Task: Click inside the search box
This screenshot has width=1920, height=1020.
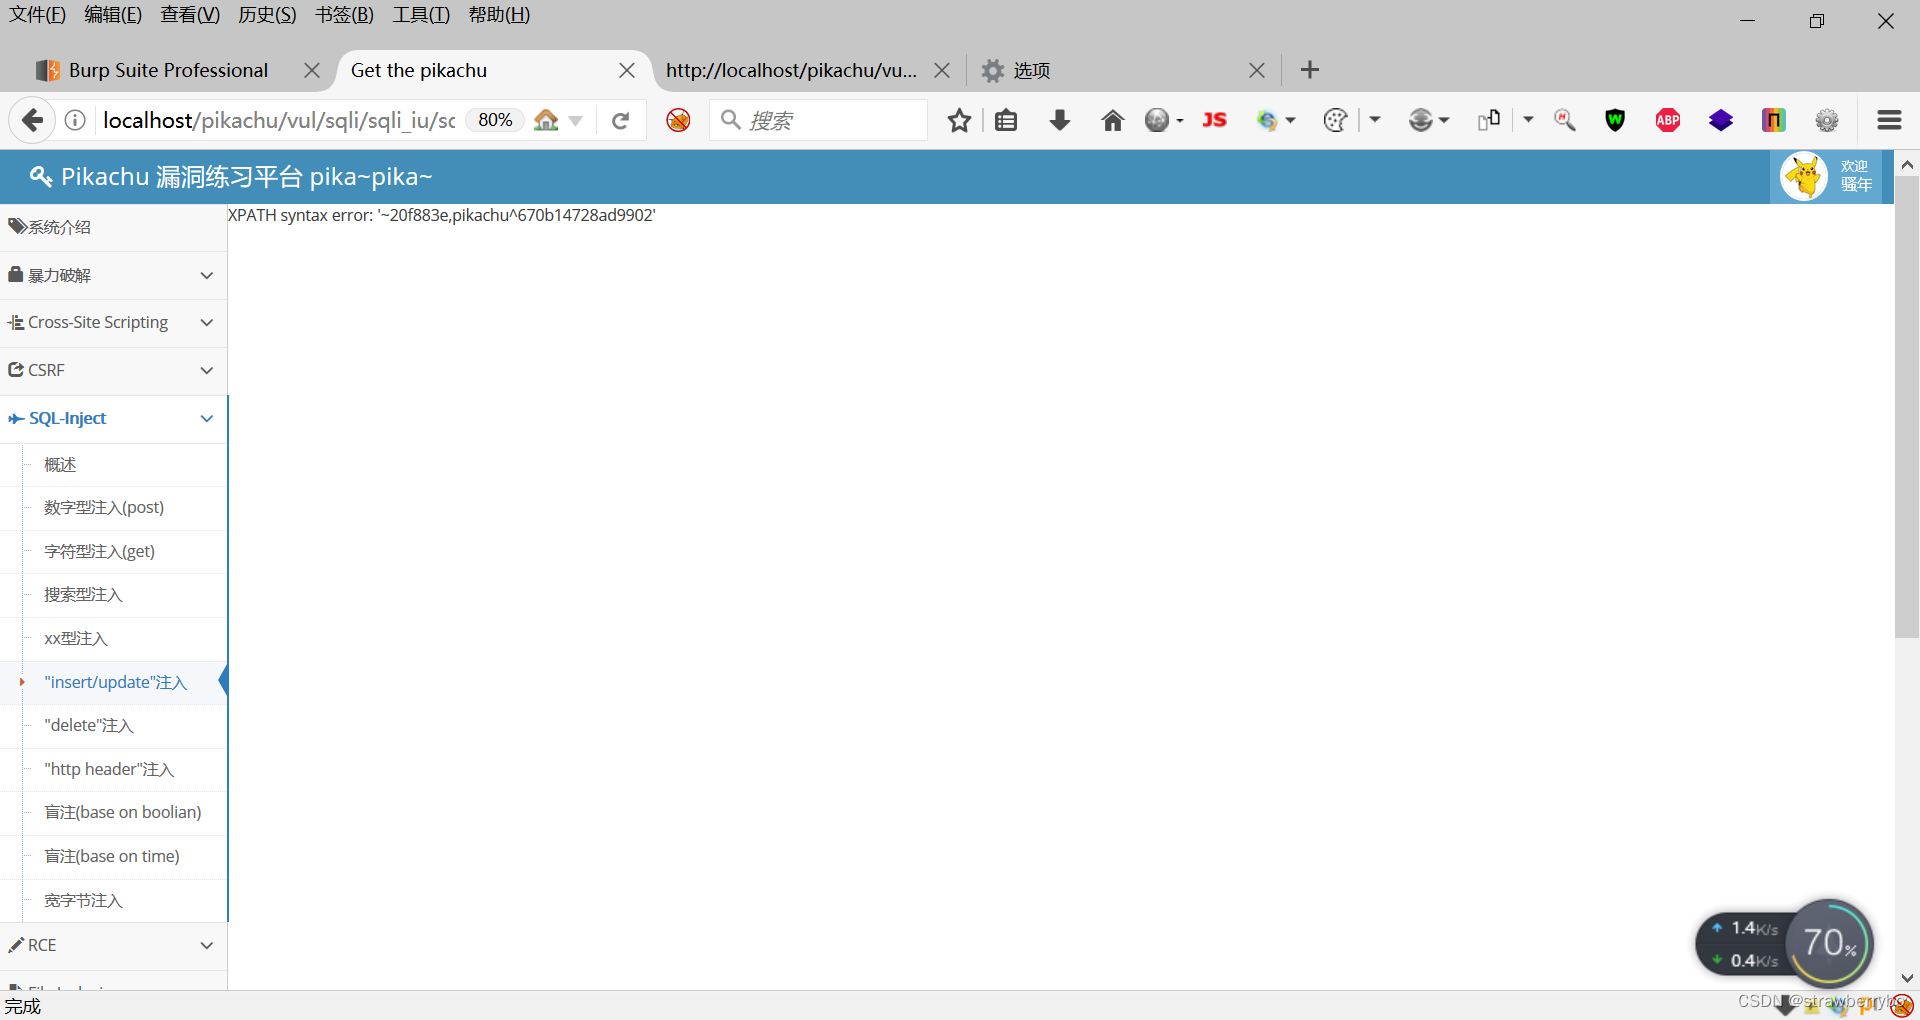Action: (820, 120)
